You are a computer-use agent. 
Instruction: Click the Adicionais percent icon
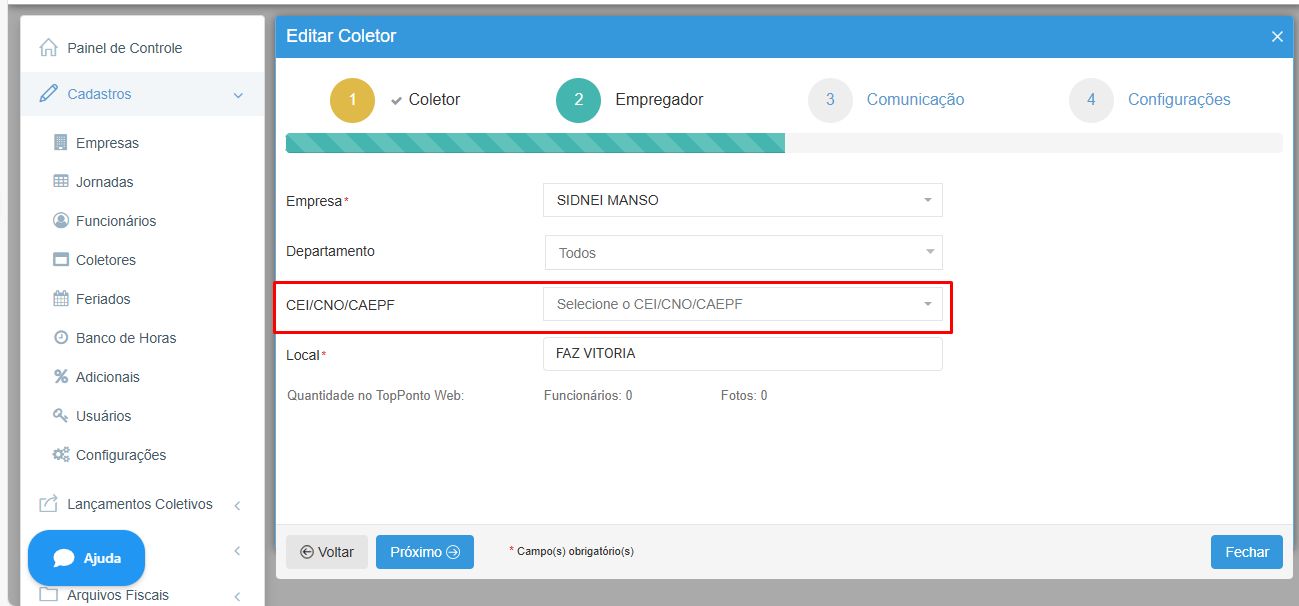[x=60, y=377]
